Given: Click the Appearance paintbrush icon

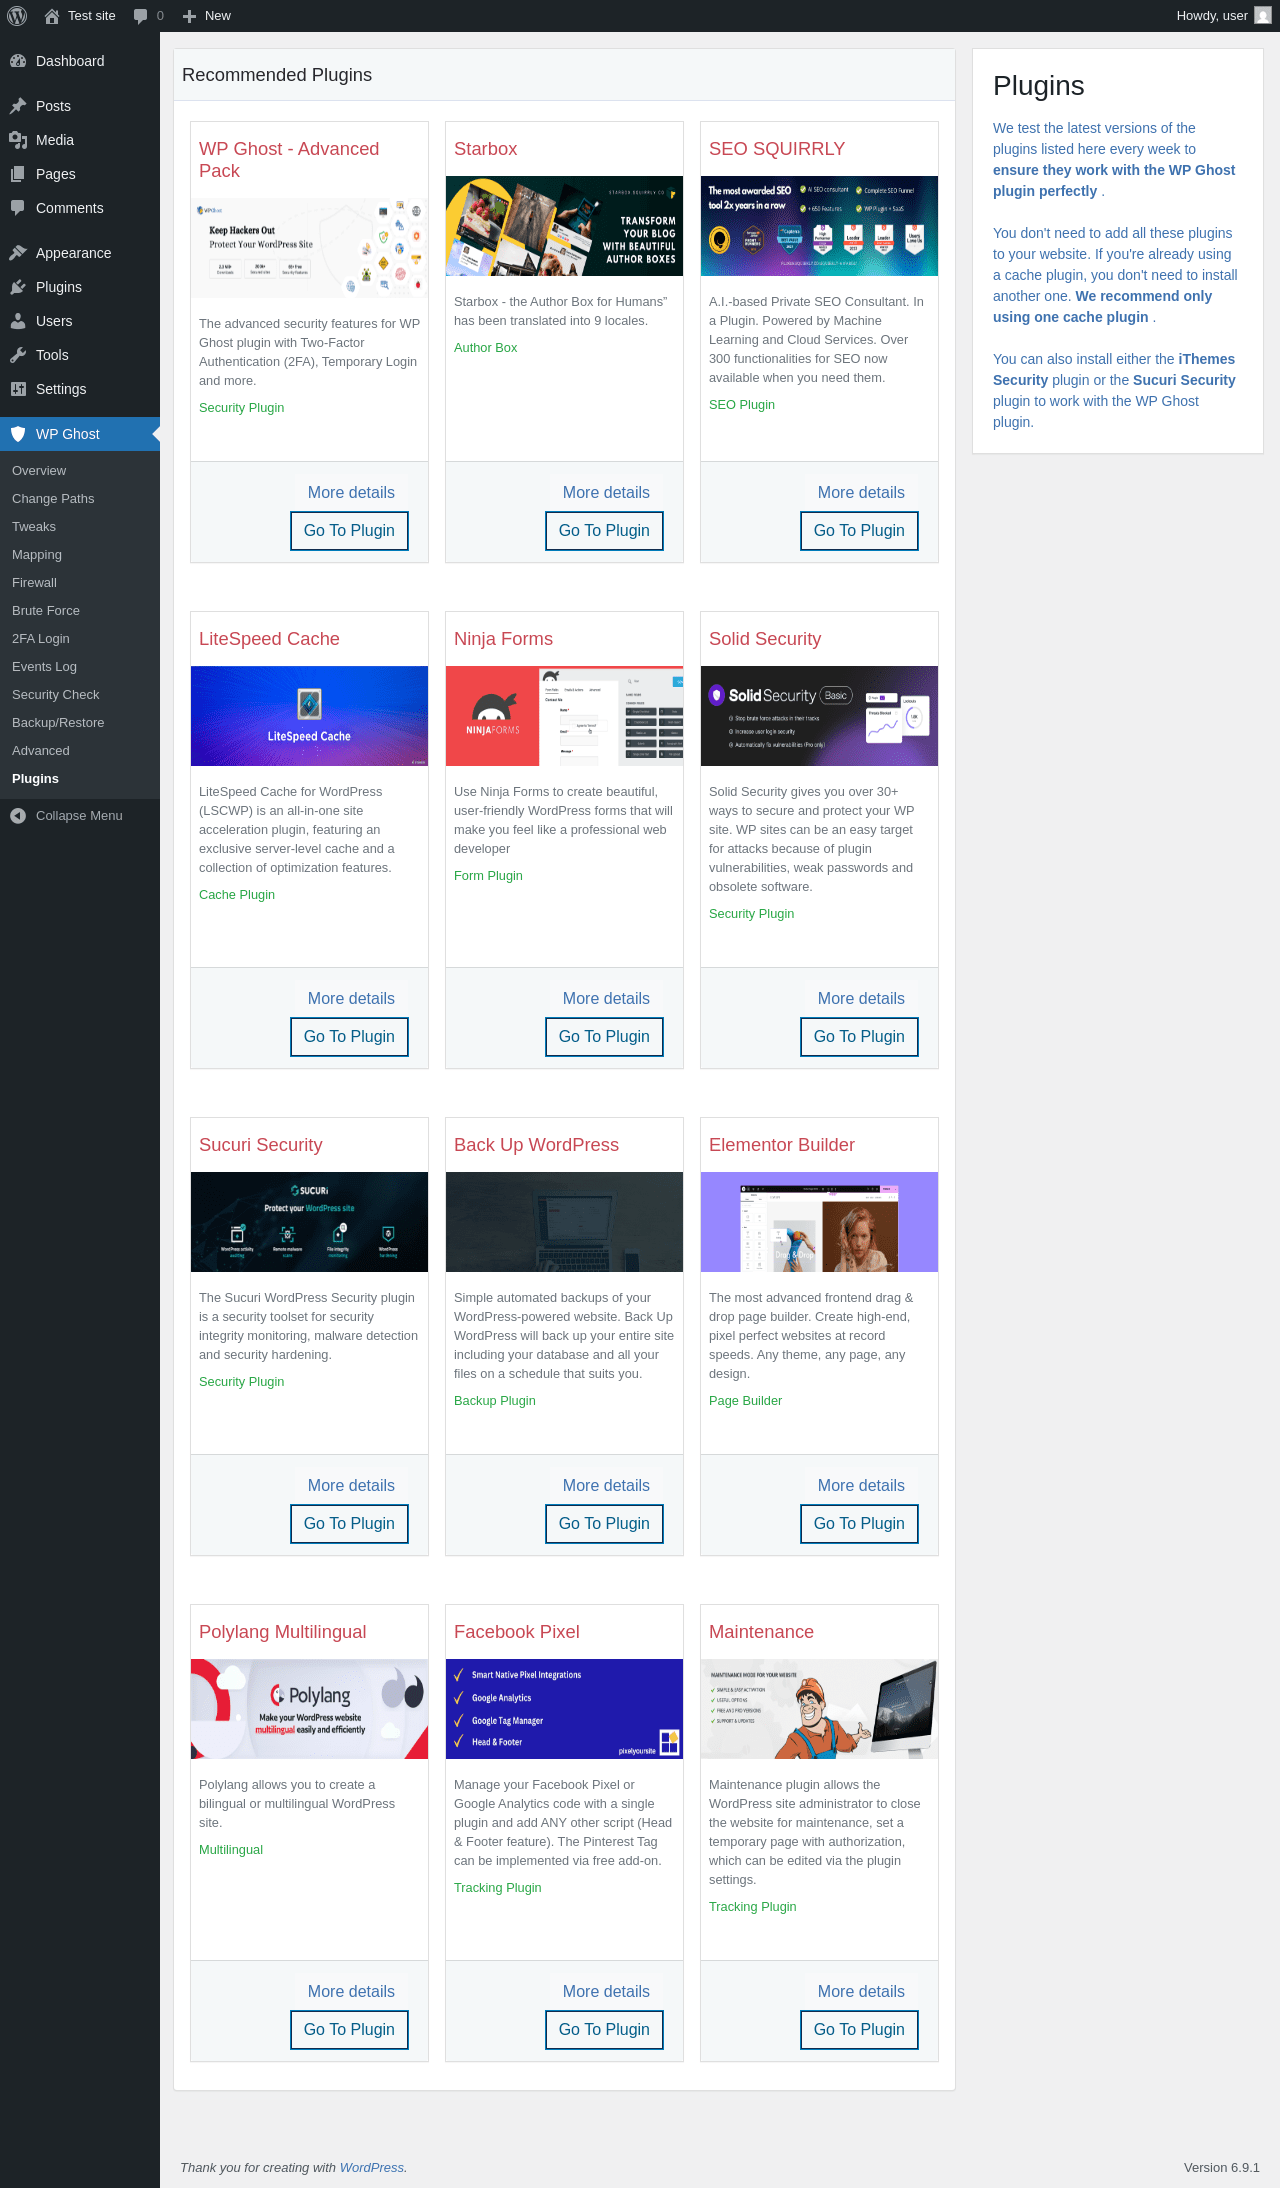Looking at the screenshot, I should coord(18,253).
